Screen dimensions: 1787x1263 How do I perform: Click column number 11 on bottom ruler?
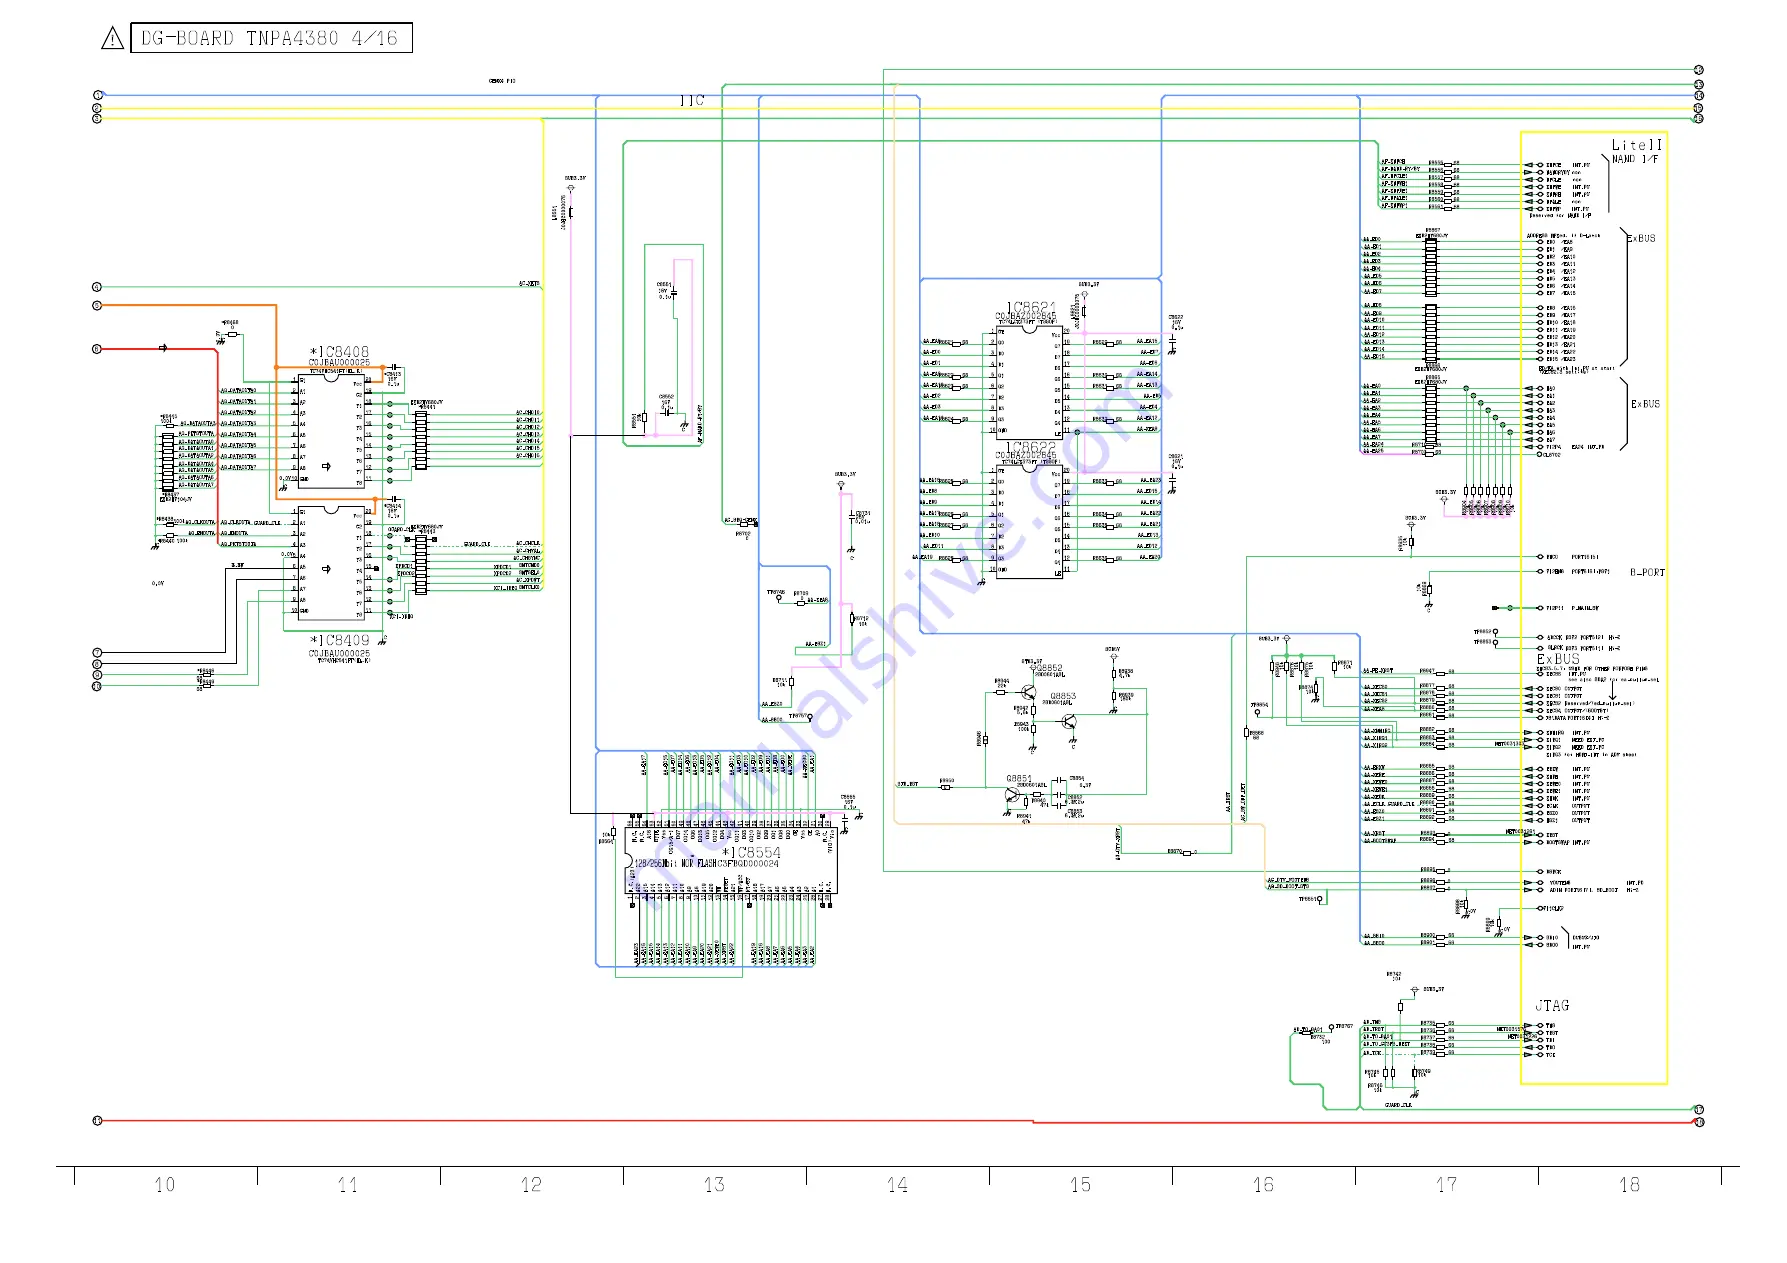[x=348, y=1185]
